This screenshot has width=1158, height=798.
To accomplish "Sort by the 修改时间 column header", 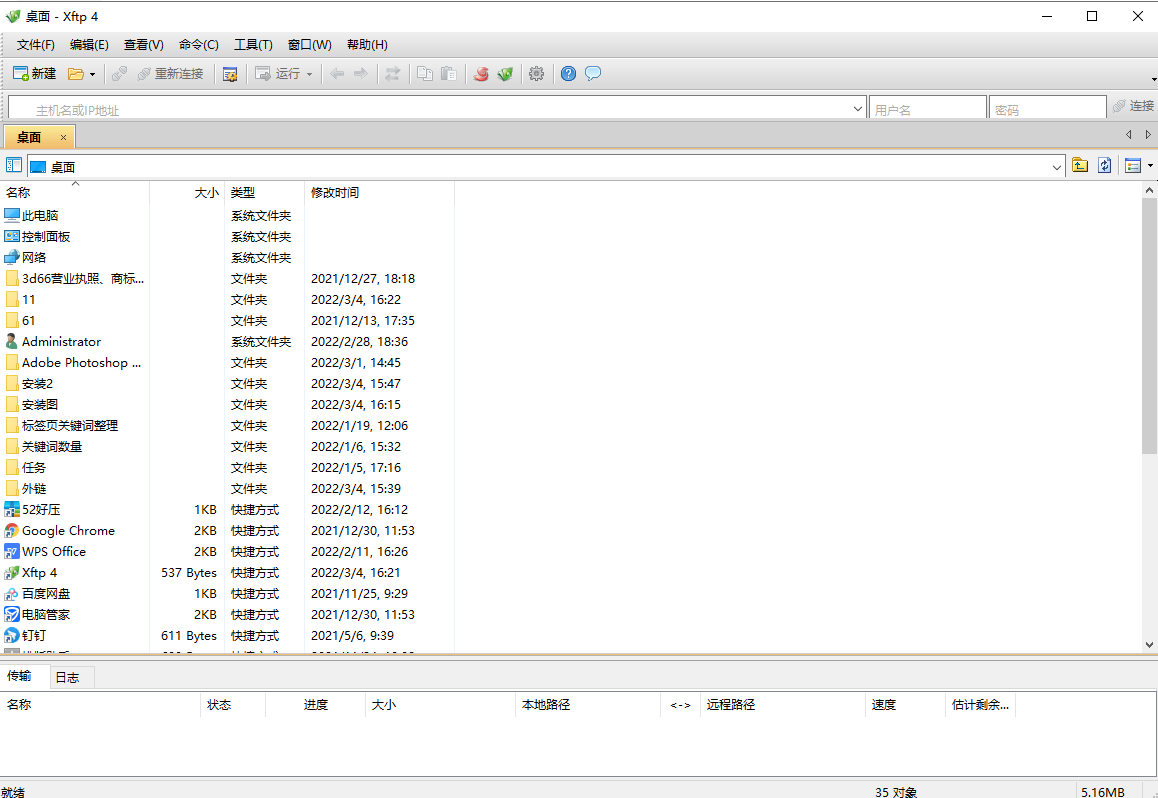I will [x=379, y=193].
